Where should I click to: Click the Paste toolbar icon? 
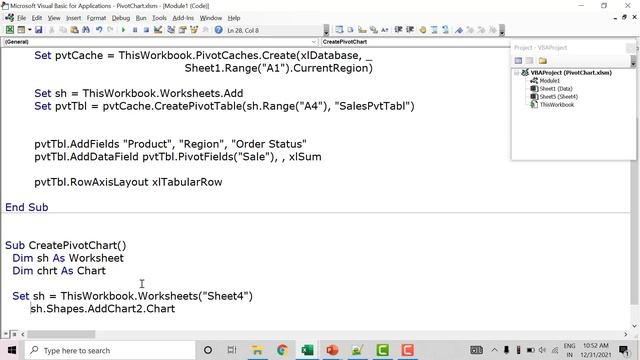point(74,30)
